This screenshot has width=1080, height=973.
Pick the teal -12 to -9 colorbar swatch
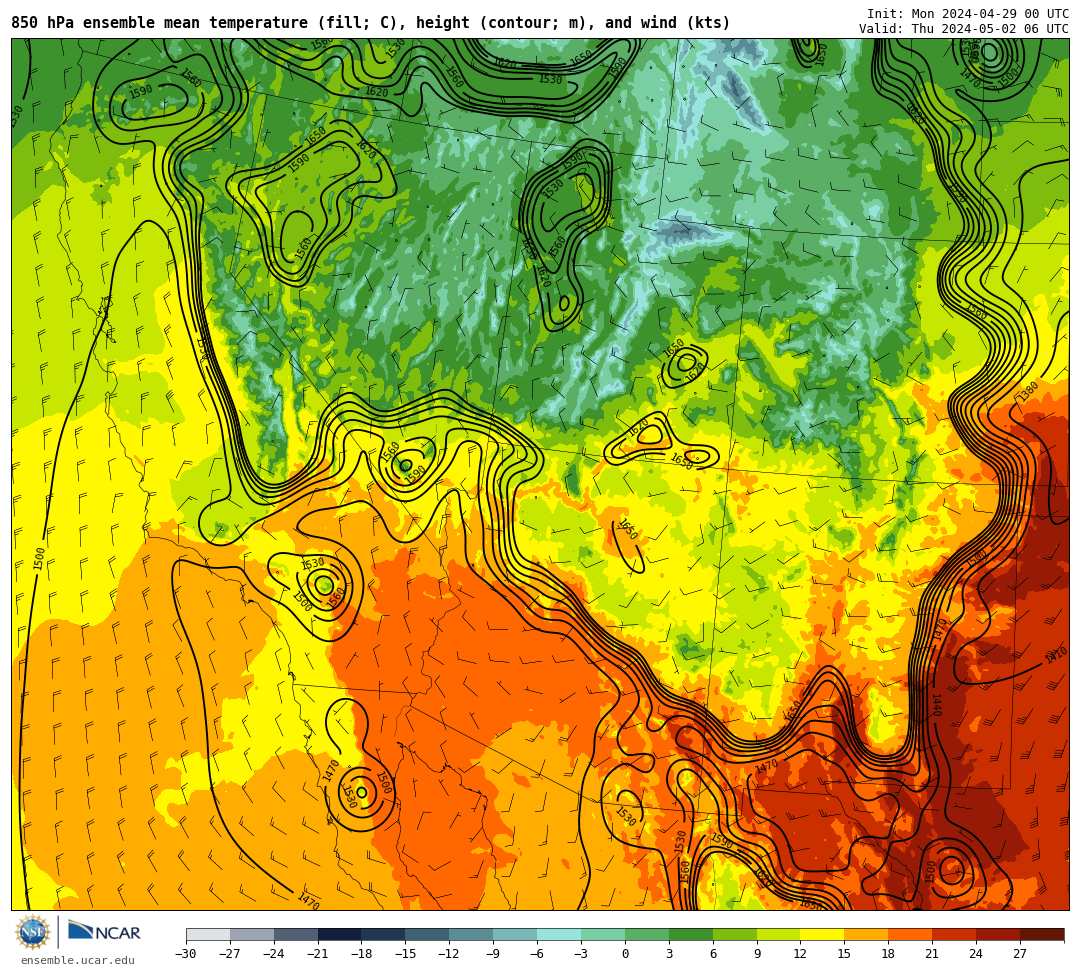472,934
